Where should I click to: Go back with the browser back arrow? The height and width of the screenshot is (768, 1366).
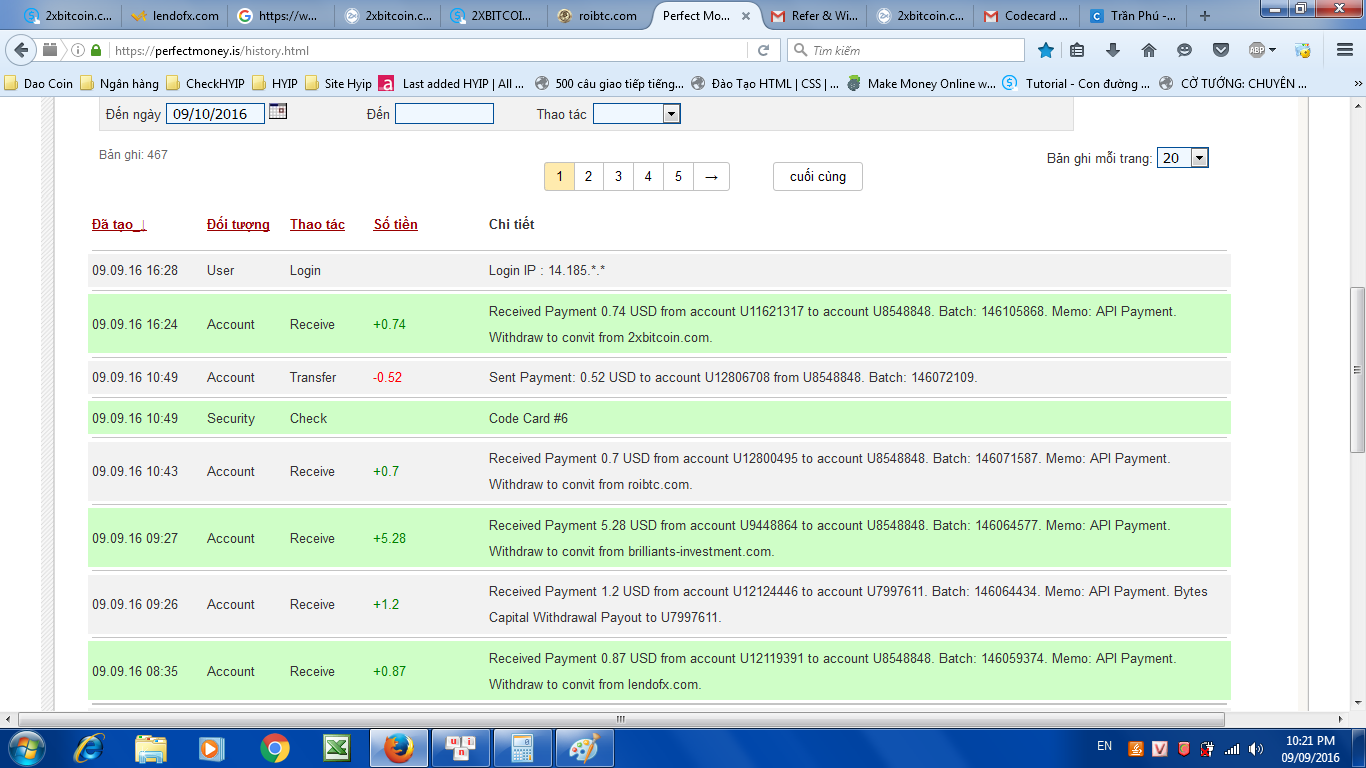pos(22,50)
